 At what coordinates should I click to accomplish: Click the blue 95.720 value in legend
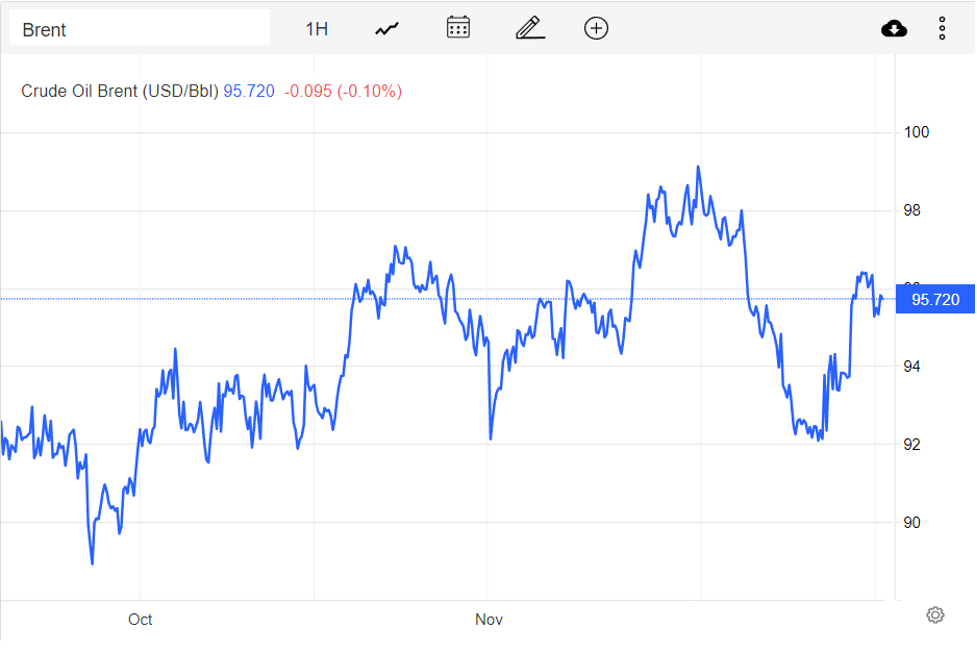point(249,91)
